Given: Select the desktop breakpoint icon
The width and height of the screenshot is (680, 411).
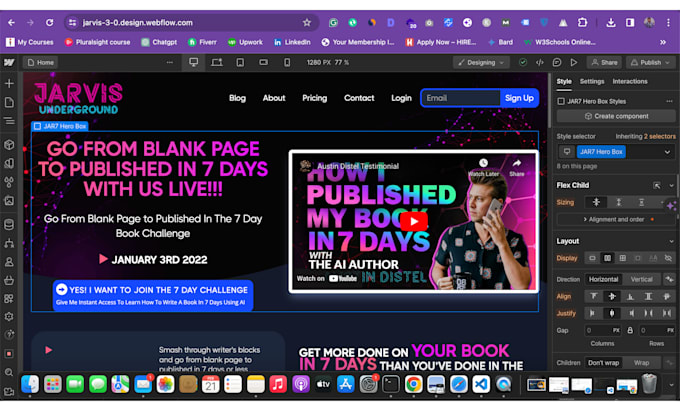Looking at the screenshot, I should click(193, 62).
